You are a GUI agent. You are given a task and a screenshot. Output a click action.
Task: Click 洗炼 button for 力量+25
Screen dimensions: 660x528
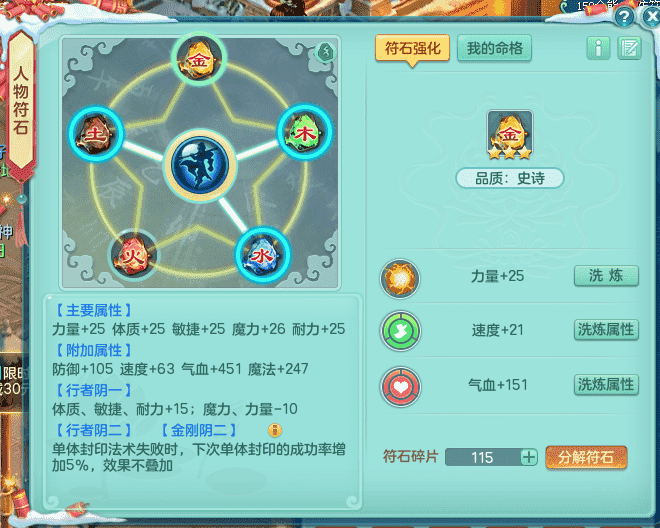(x=606, y=276)
